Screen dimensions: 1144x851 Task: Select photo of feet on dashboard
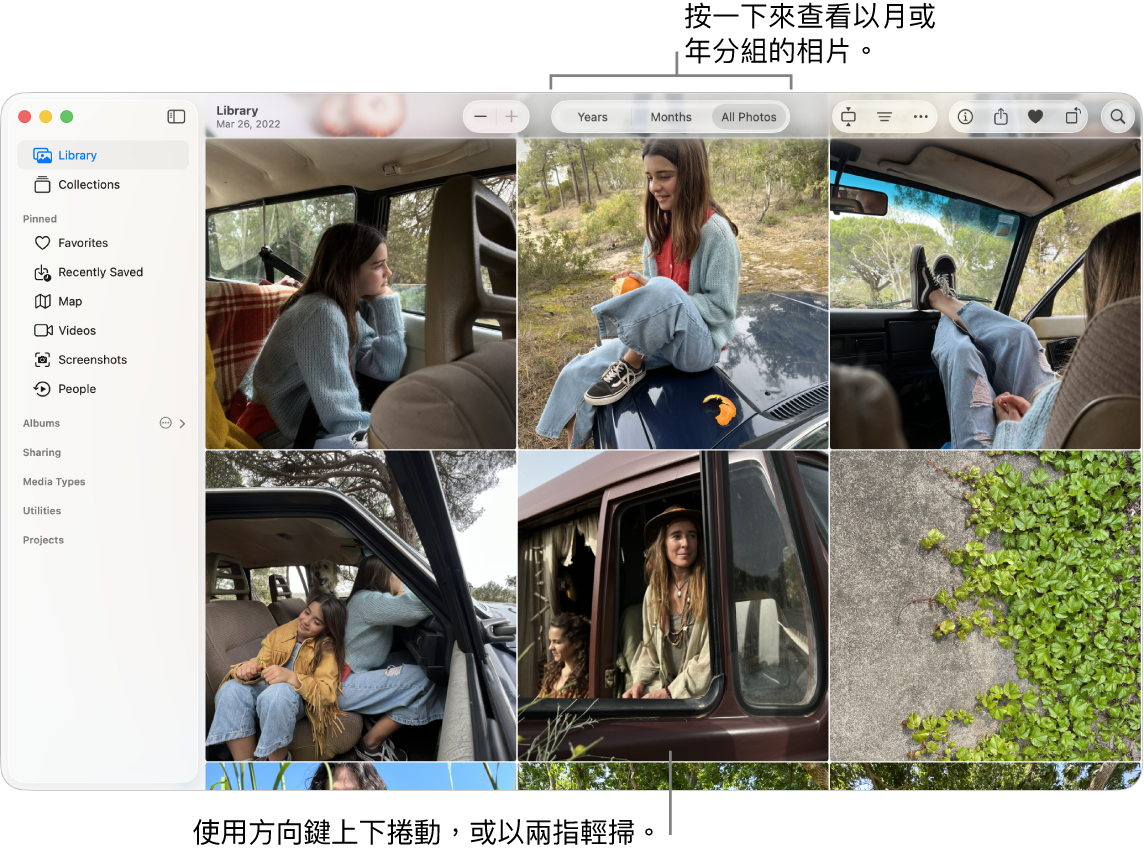point(985,293)
